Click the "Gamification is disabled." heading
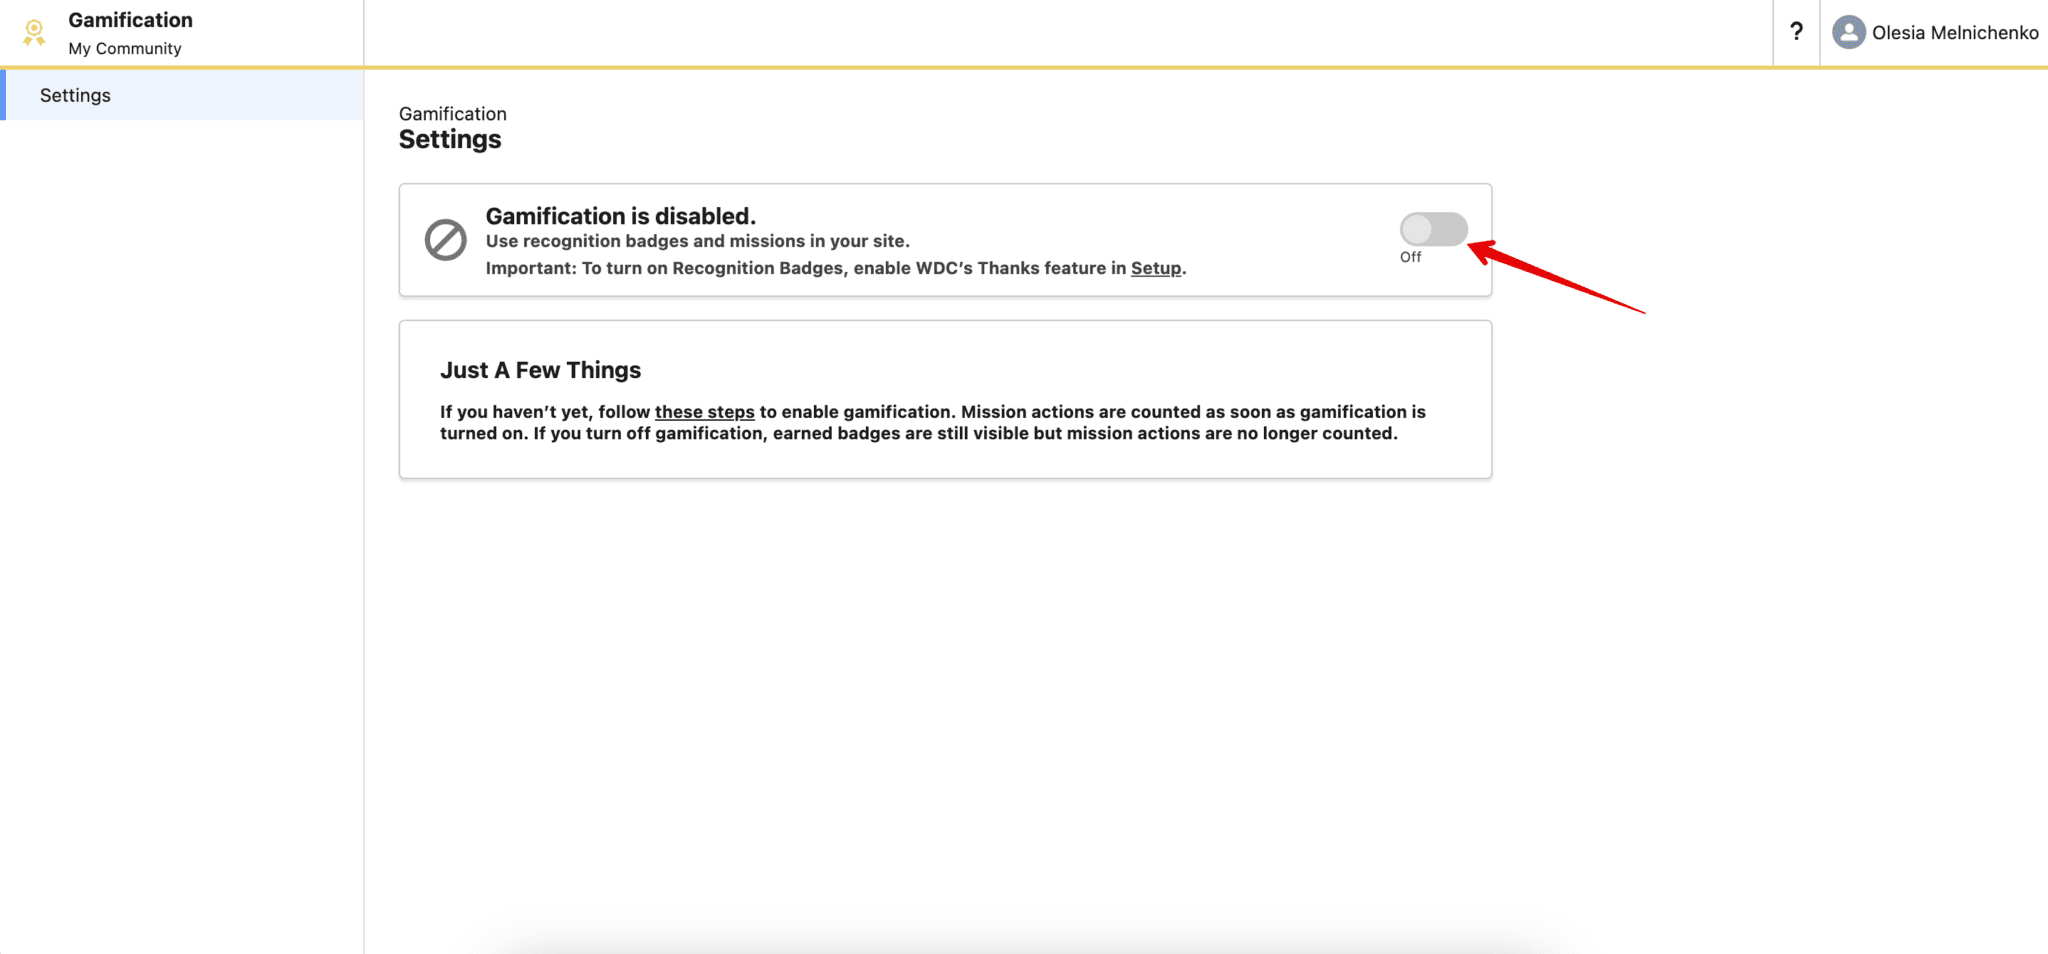 (x=620, y=216)
